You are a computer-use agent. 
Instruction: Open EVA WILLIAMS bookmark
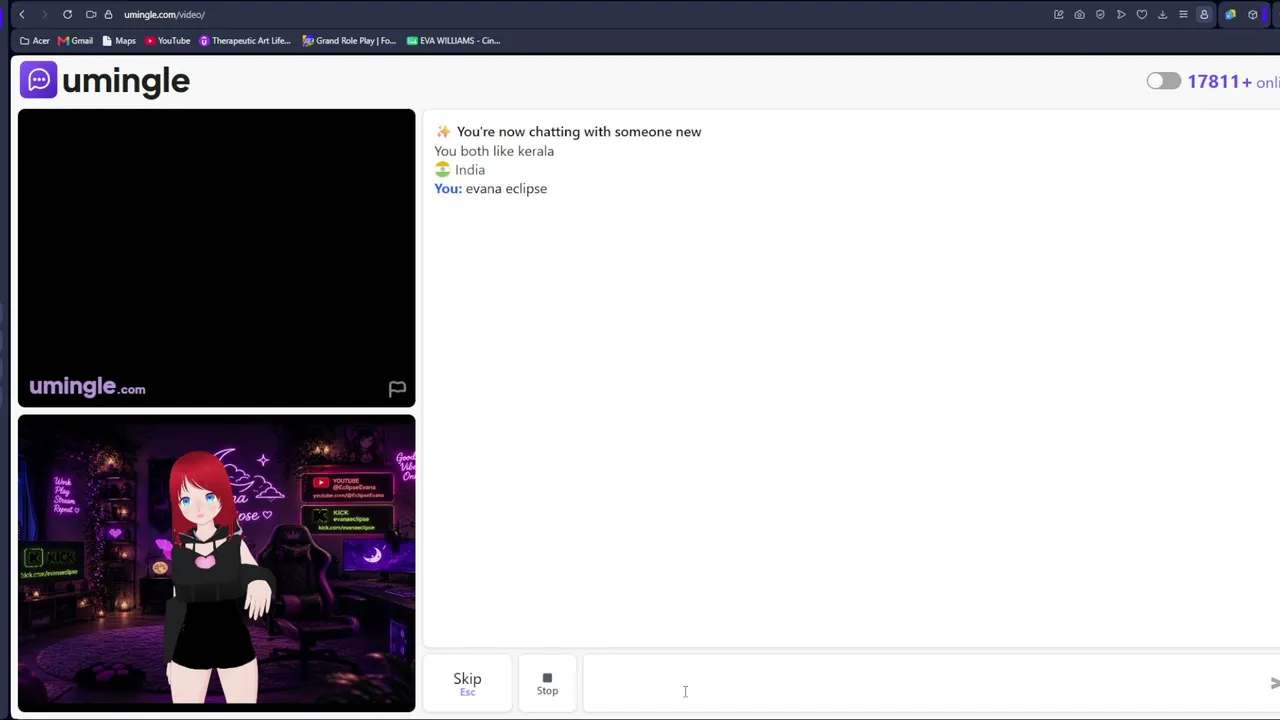click(454, 41)
